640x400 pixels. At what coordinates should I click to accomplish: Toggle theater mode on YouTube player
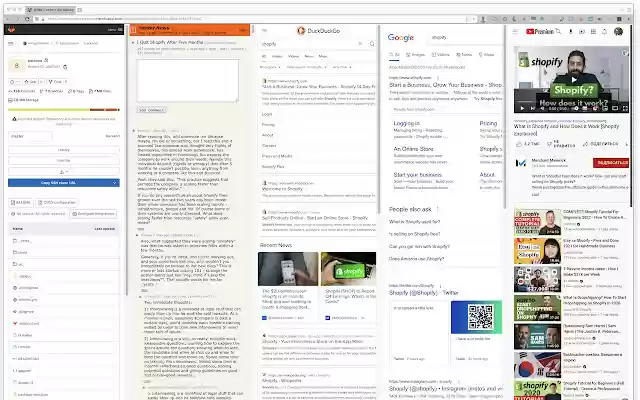coord(615,109)
